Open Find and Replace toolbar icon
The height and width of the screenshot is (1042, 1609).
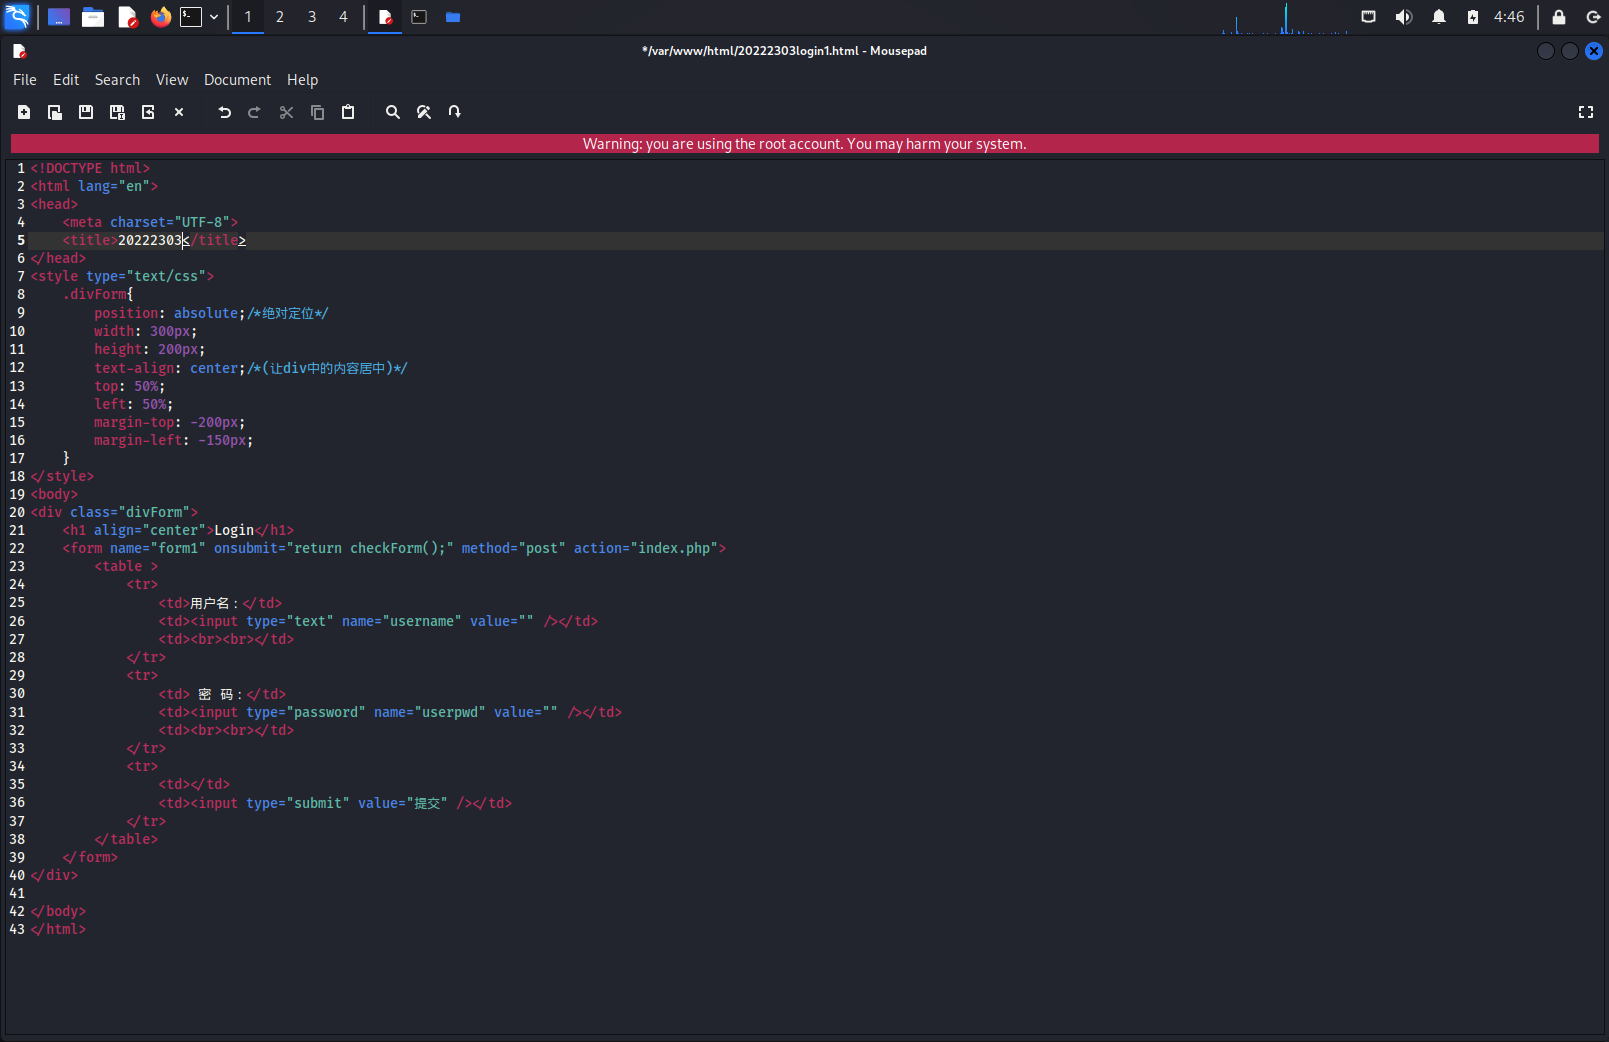[424, 112]
